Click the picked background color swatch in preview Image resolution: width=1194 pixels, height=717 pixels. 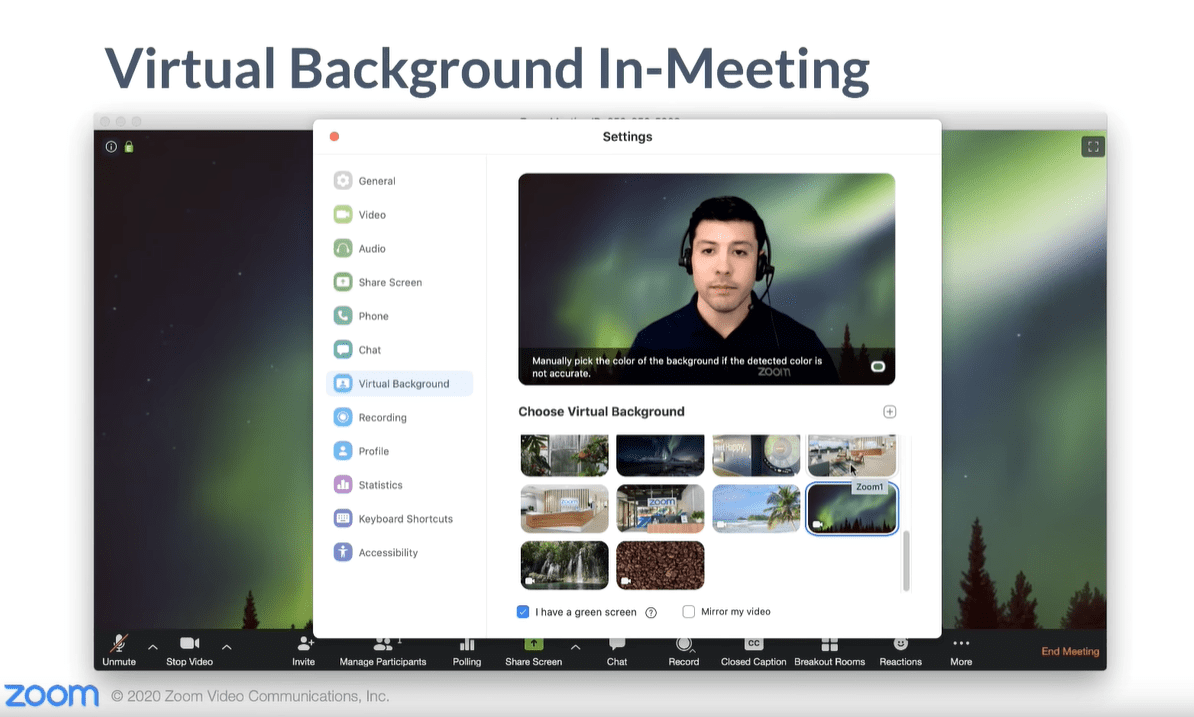878,367
